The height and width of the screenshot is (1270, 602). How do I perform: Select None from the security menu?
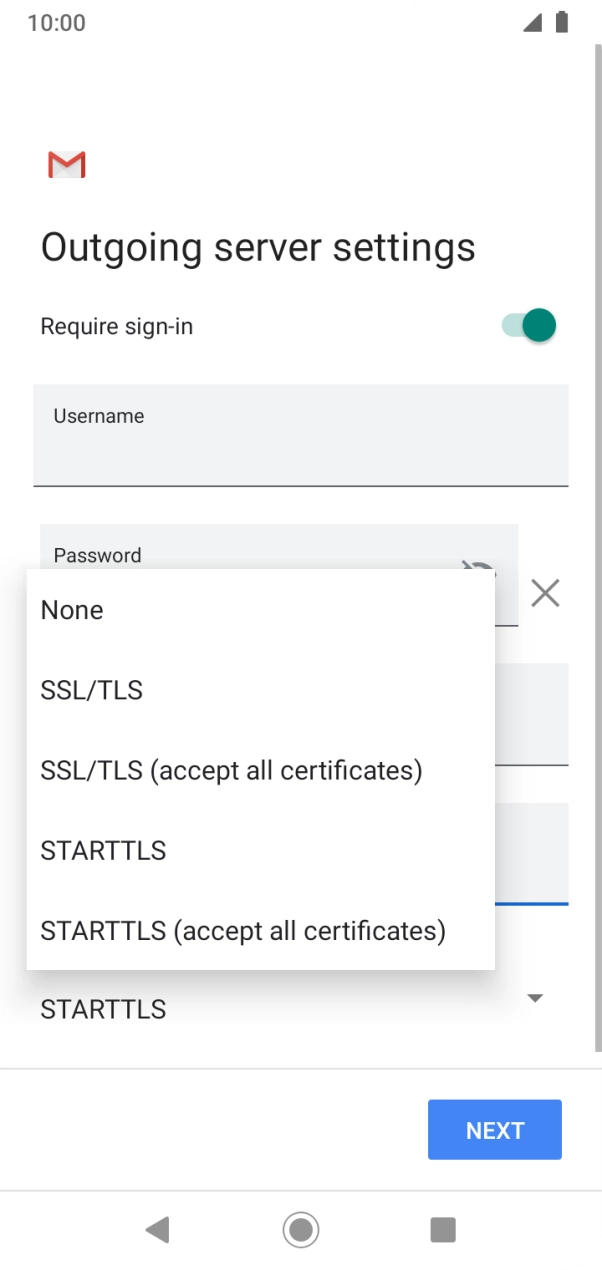coord(71,610)
